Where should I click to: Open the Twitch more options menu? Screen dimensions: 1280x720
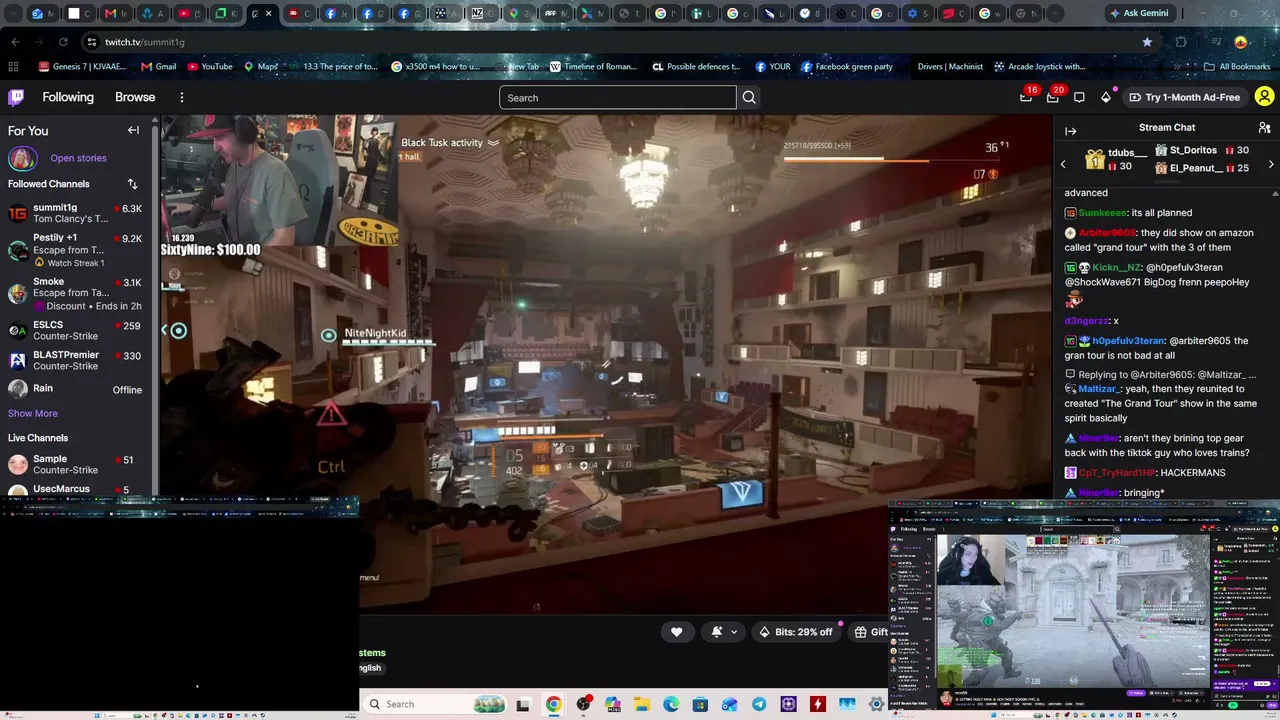coord(182,97)
